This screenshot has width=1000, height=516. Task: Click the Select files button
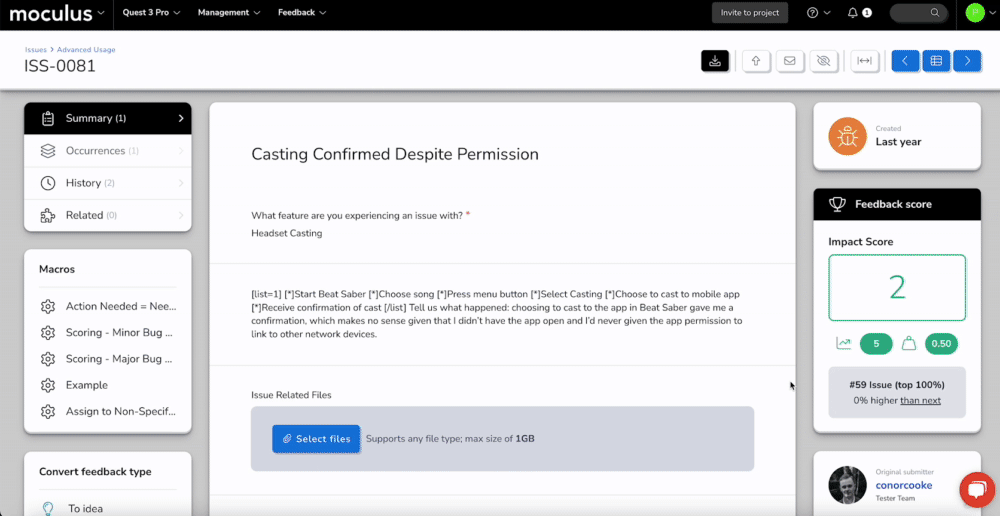pos(316,439)
